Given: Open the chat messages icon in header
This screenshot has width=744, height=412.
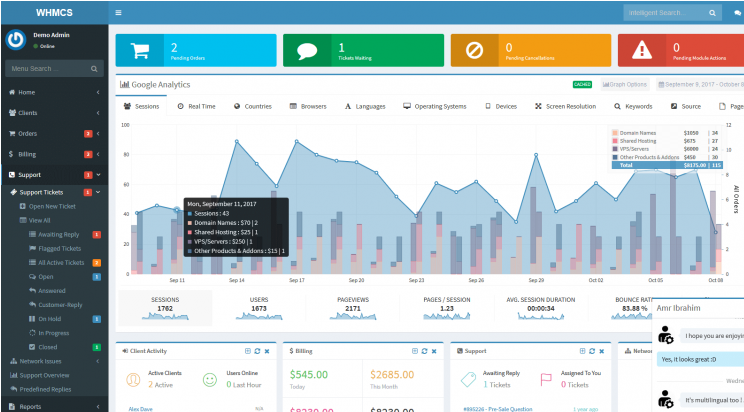Looking at the screenshot, I should coord(738,13).
